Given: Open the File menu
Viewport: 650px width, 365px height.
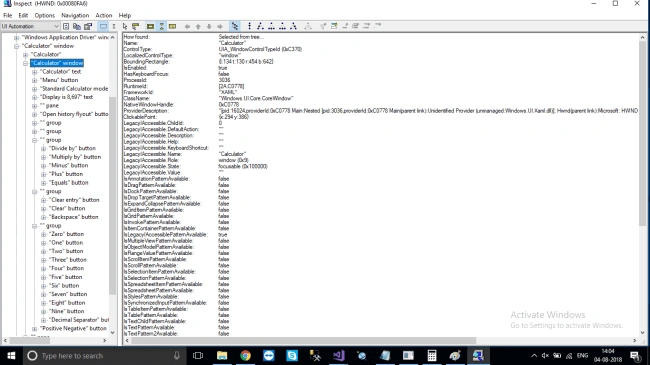Looking at the screenshot, I should 7,15.
